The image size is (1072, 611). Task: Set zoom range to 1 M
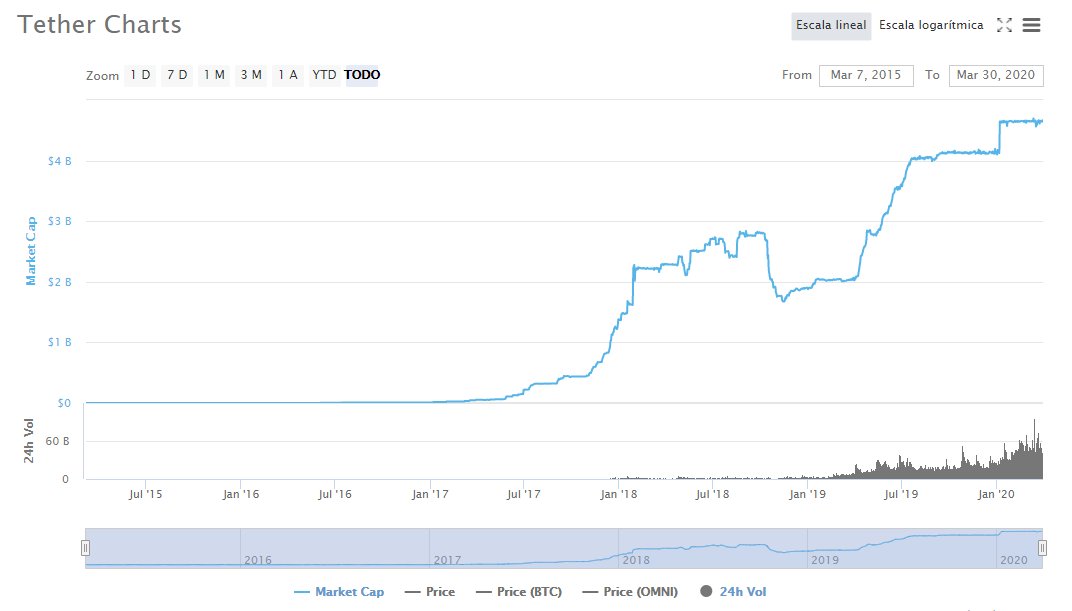214,75
